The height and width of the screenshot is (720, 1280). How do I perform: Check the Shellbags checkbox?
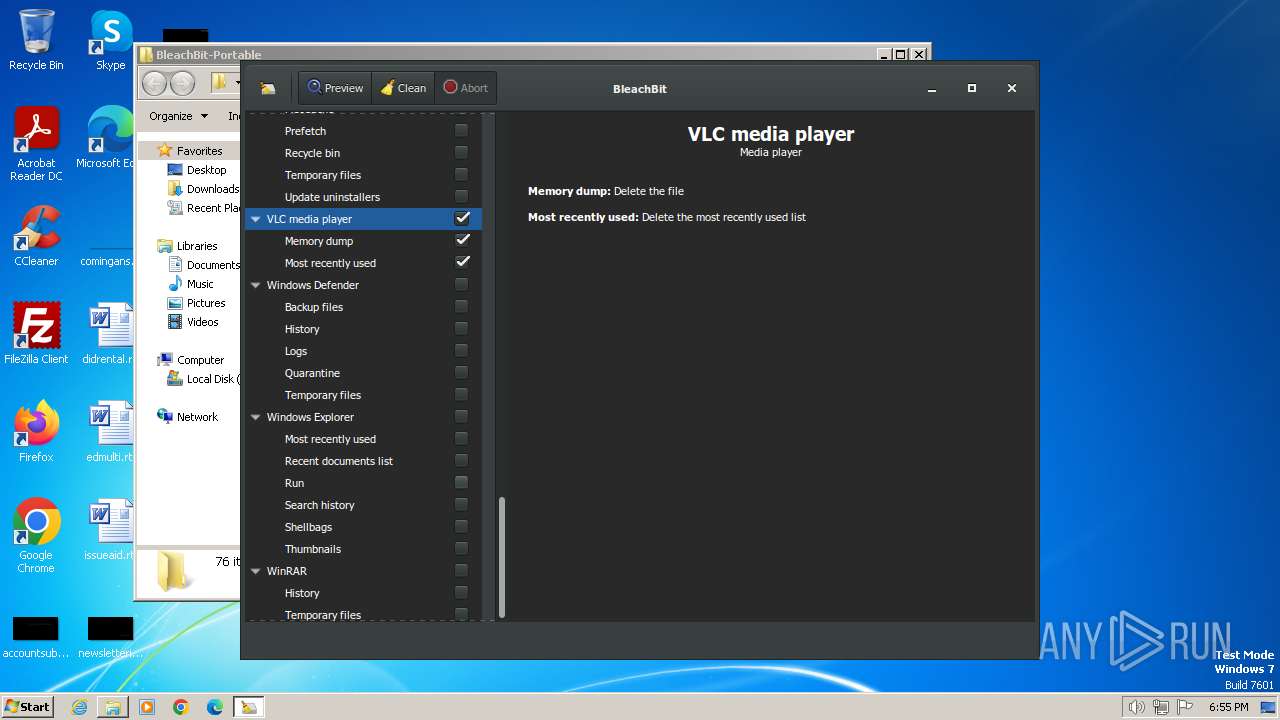tap(461, 526)
